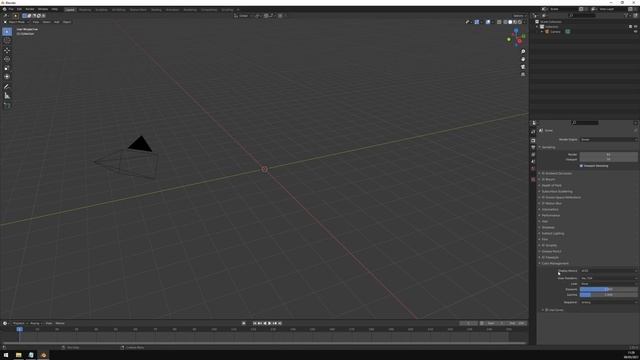Click the viewport zoom magnifier icon
This screenshot has width=640, height=360.
click(x=523, y=52)
